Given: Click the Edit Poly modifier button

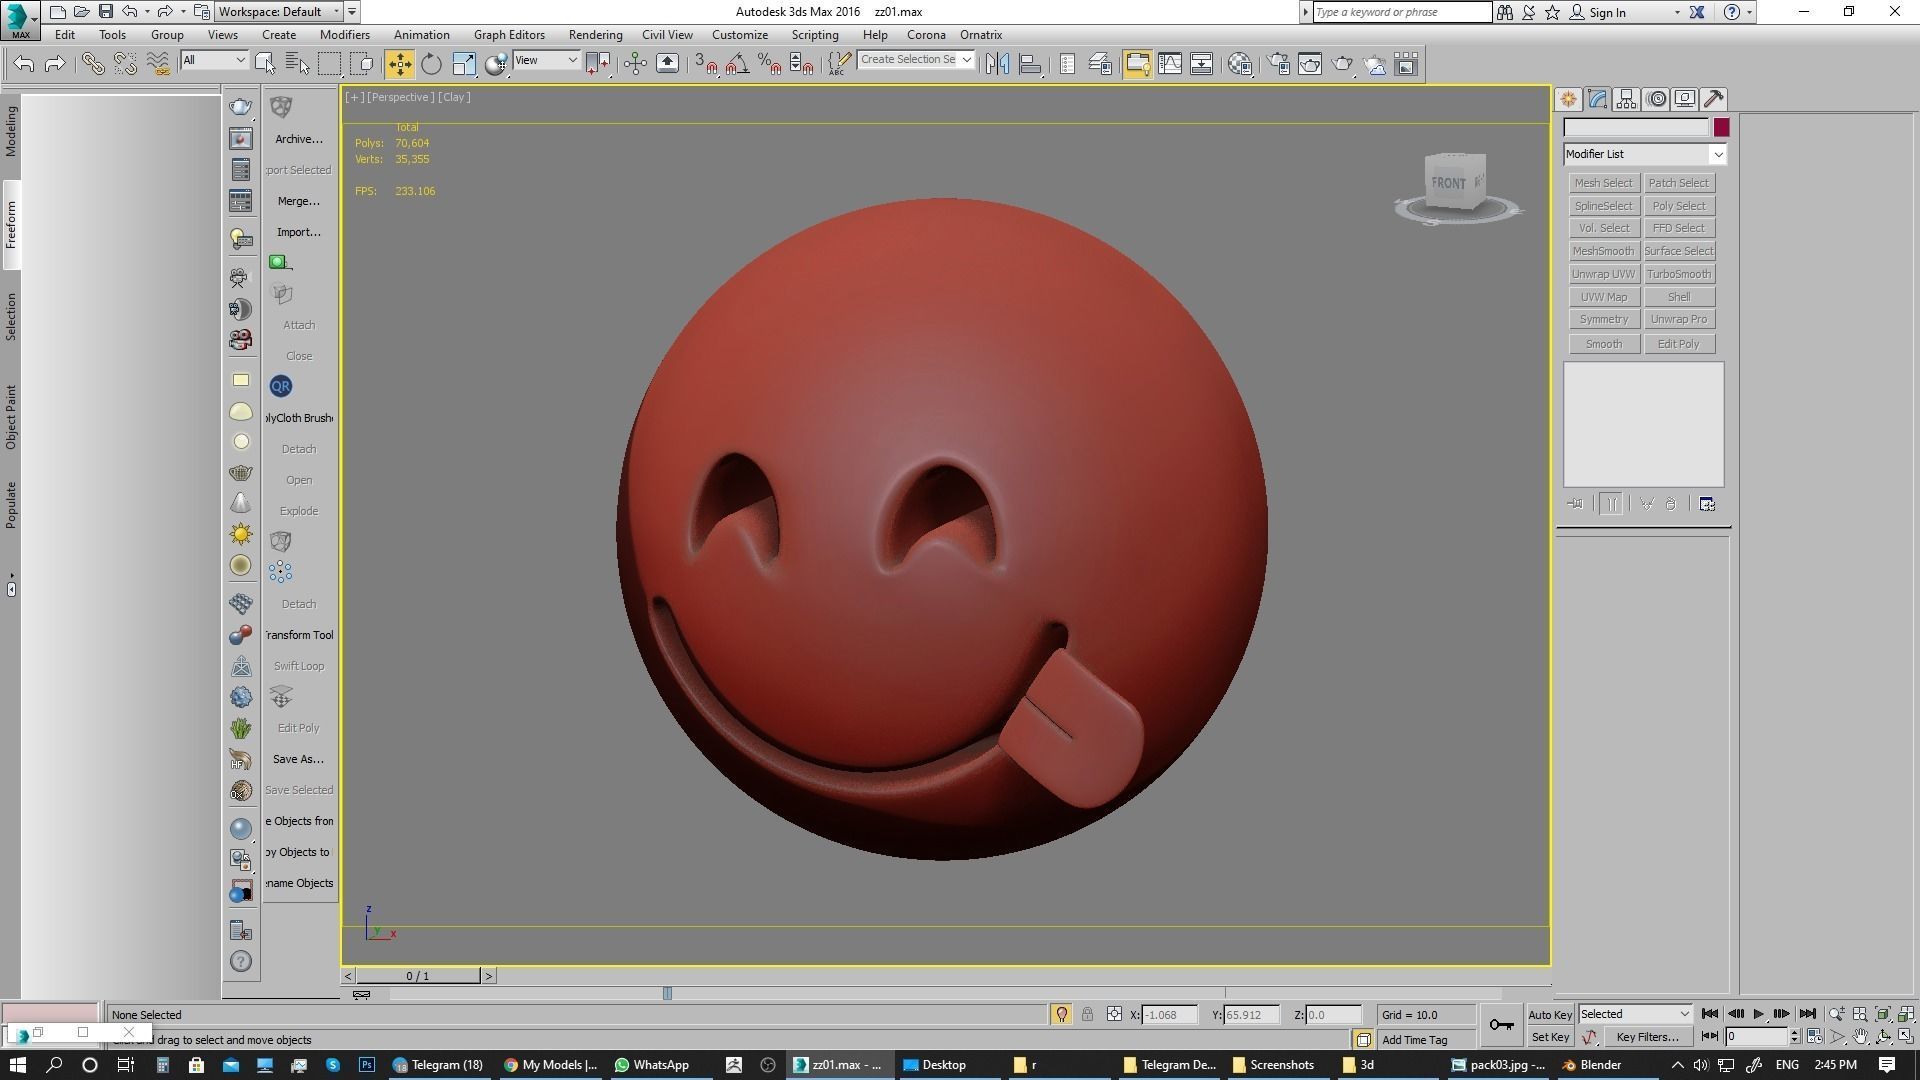Looking at the screenshot, I should click(1678, 344).
